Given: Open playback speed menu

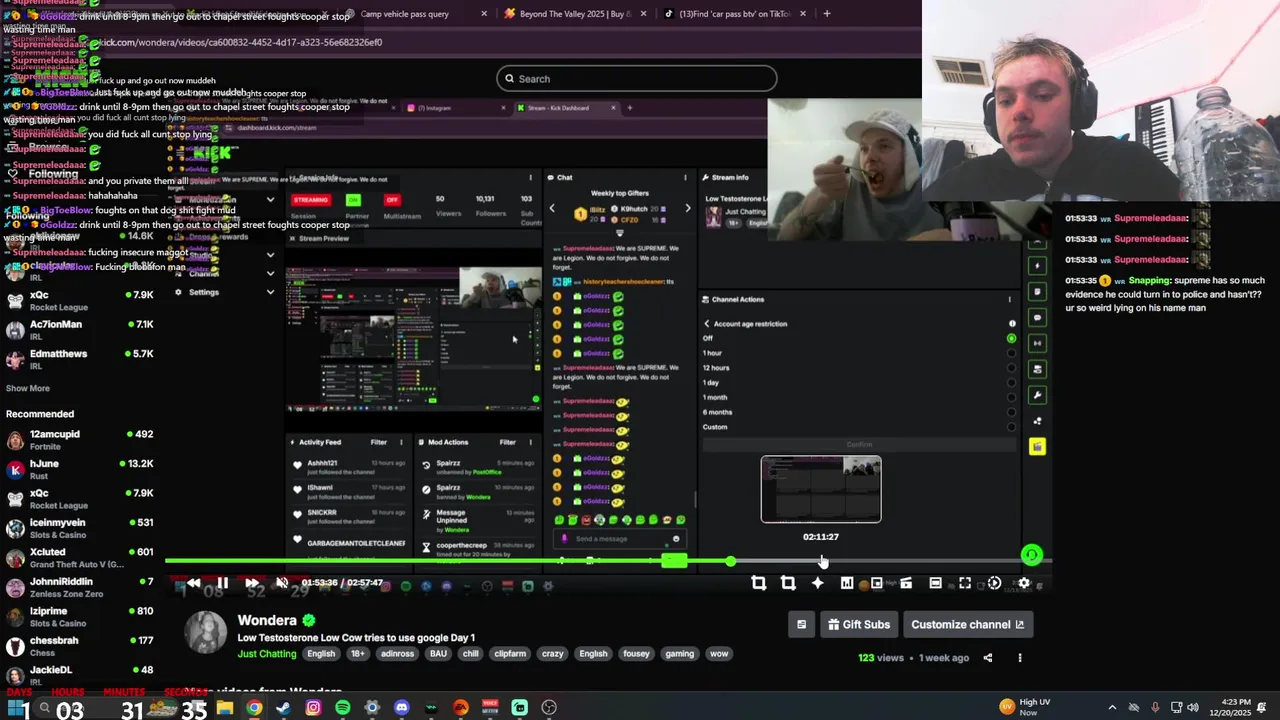Looking at the screenshot, I should pyautogui.click(x=994, y=583).
